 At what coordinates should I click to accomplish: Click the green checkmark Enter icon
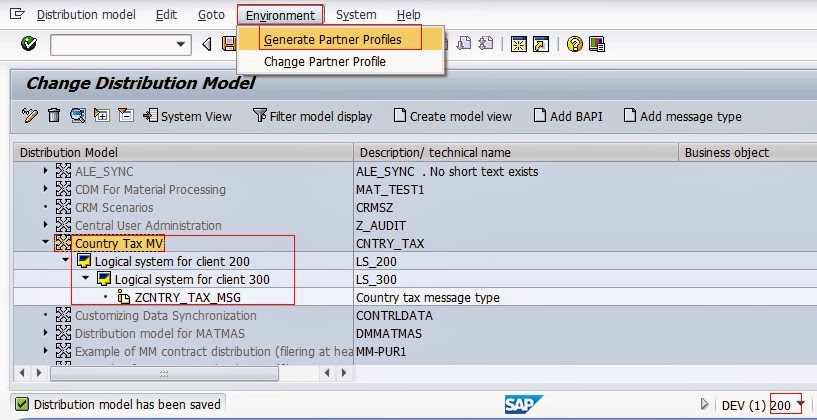29,44
